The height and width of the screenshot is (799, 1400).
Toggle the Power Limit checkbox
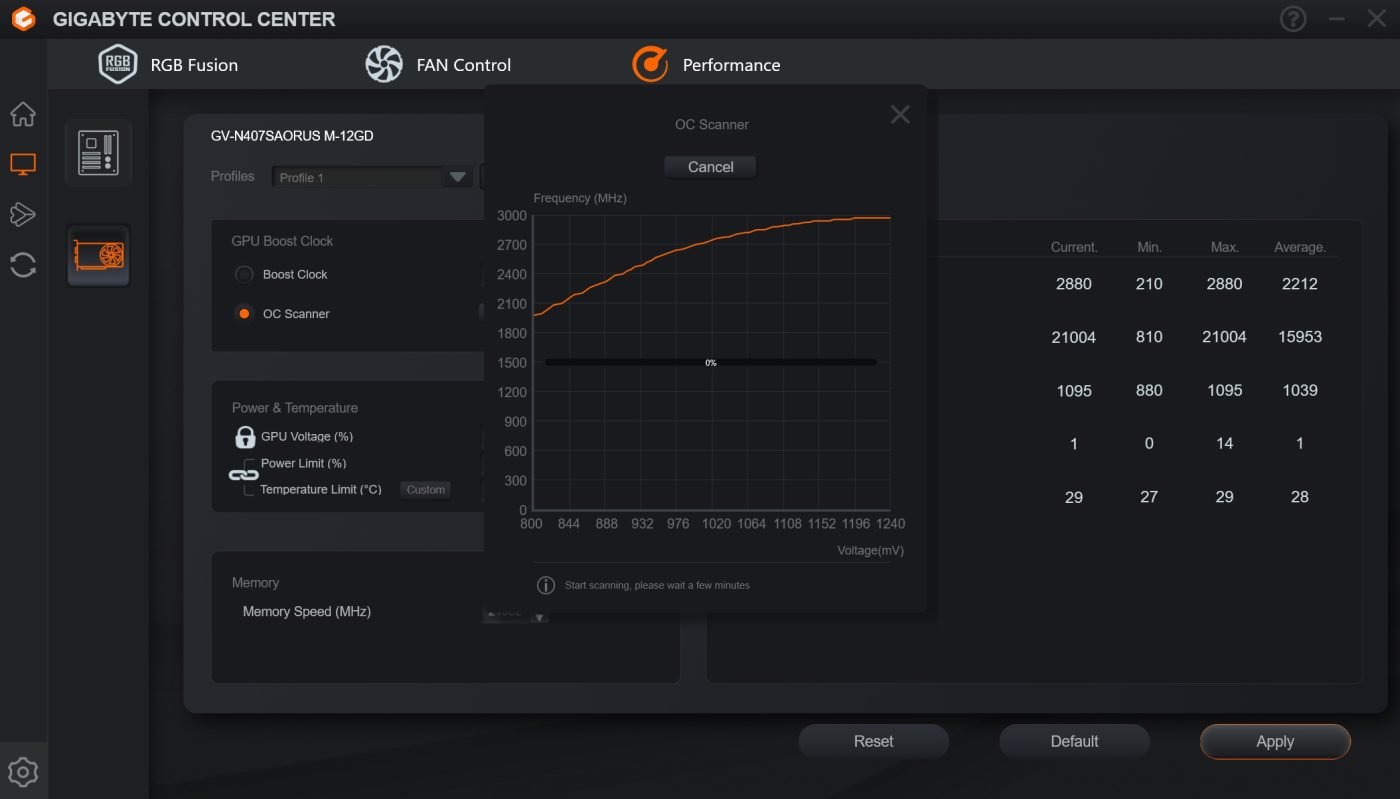point(250,464)
